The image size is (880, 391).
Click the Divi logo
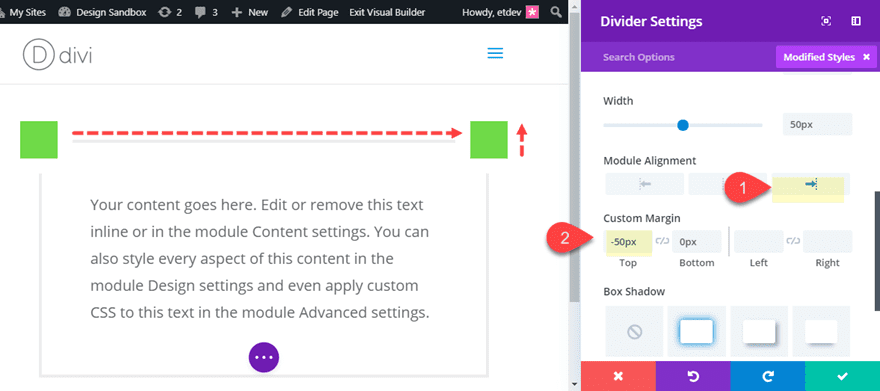[57, 54]
